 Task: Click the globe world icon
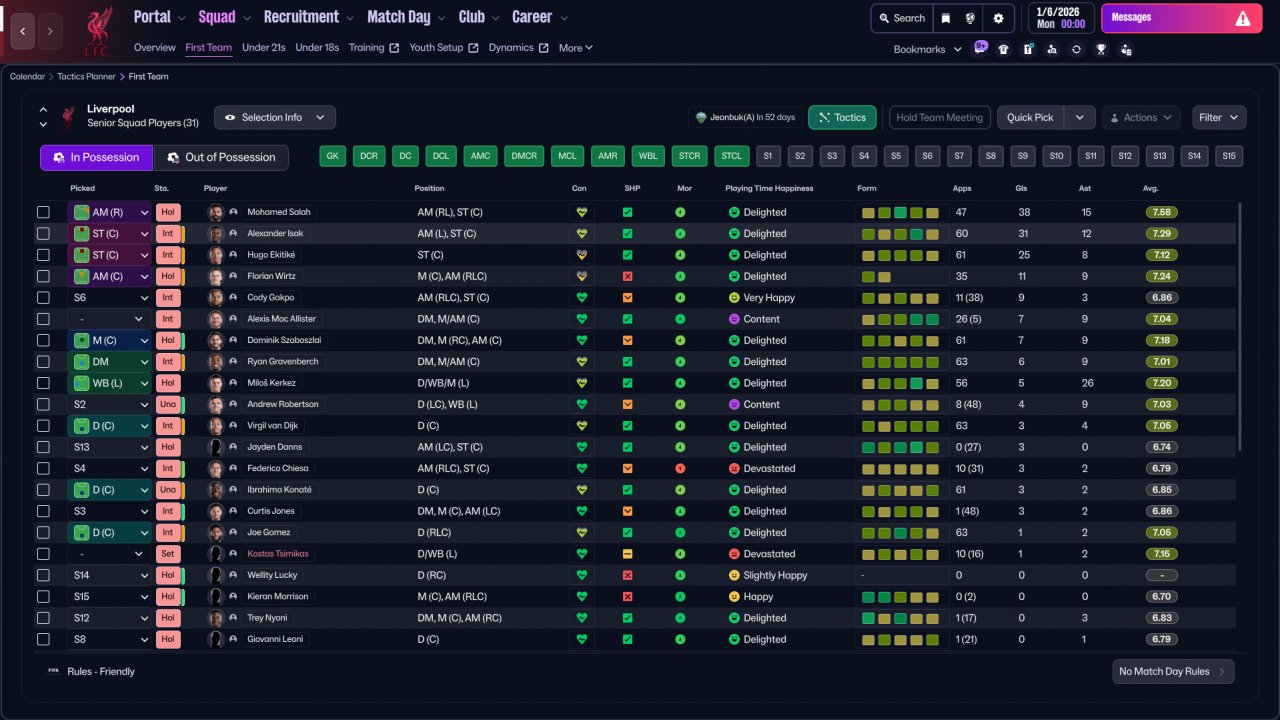971,18
